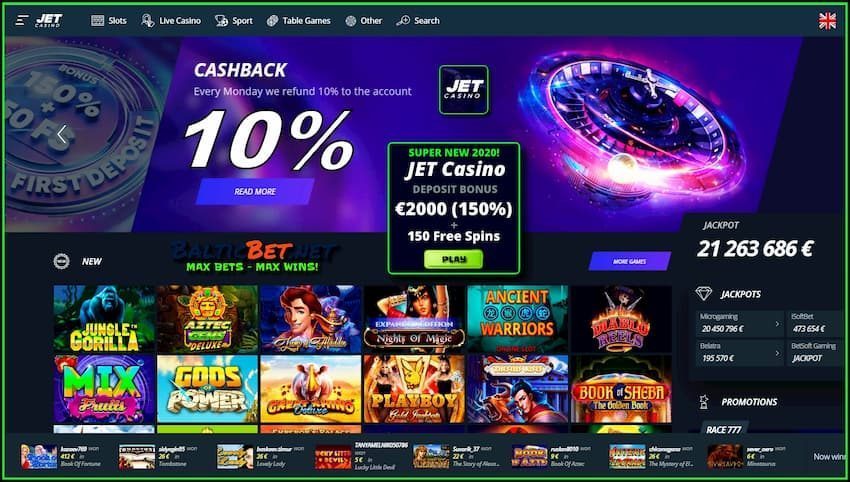This screenshot has width=850, height=482.
Task: Go to previous banner slide arrow
Action: tap(62, 134)
